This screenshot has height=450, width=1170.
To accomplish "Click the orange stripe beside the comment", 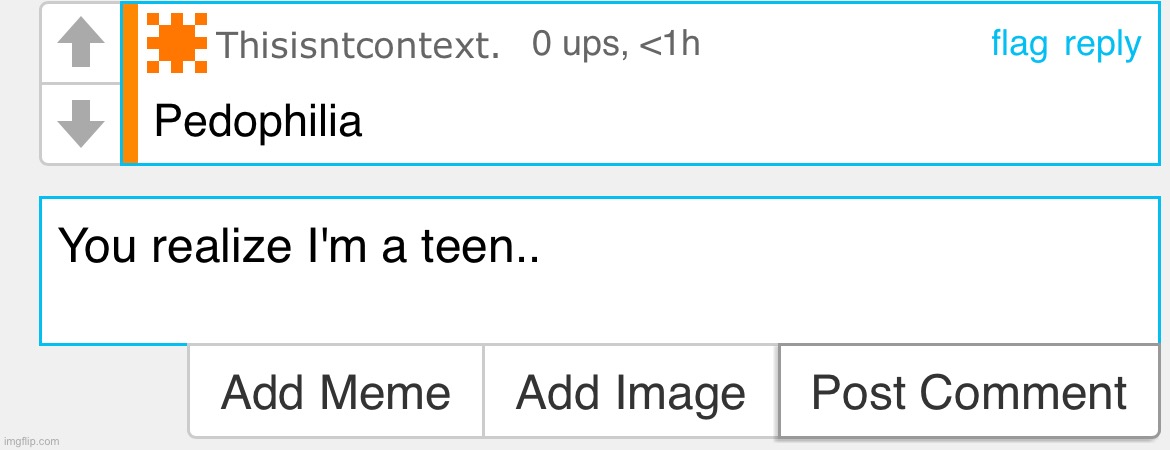I will [130, 83].
